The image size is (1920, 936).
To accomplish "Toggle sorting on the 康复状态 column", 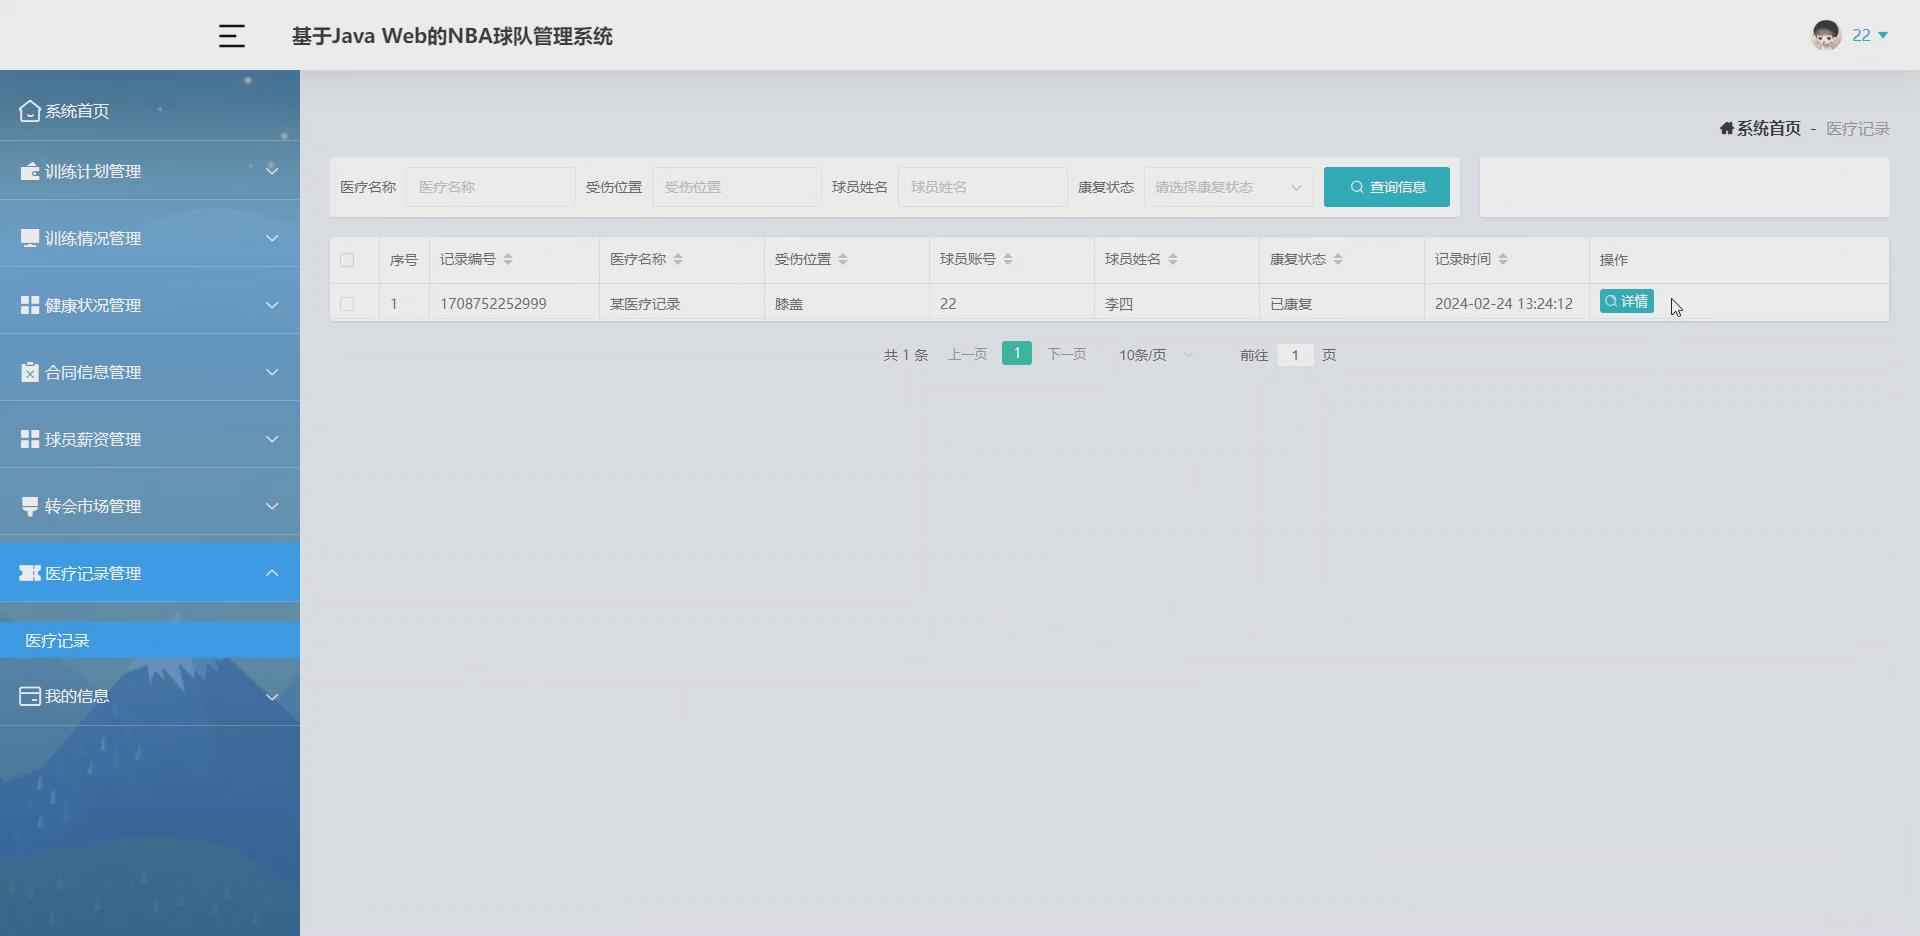I will click(x=1340, y=259).
